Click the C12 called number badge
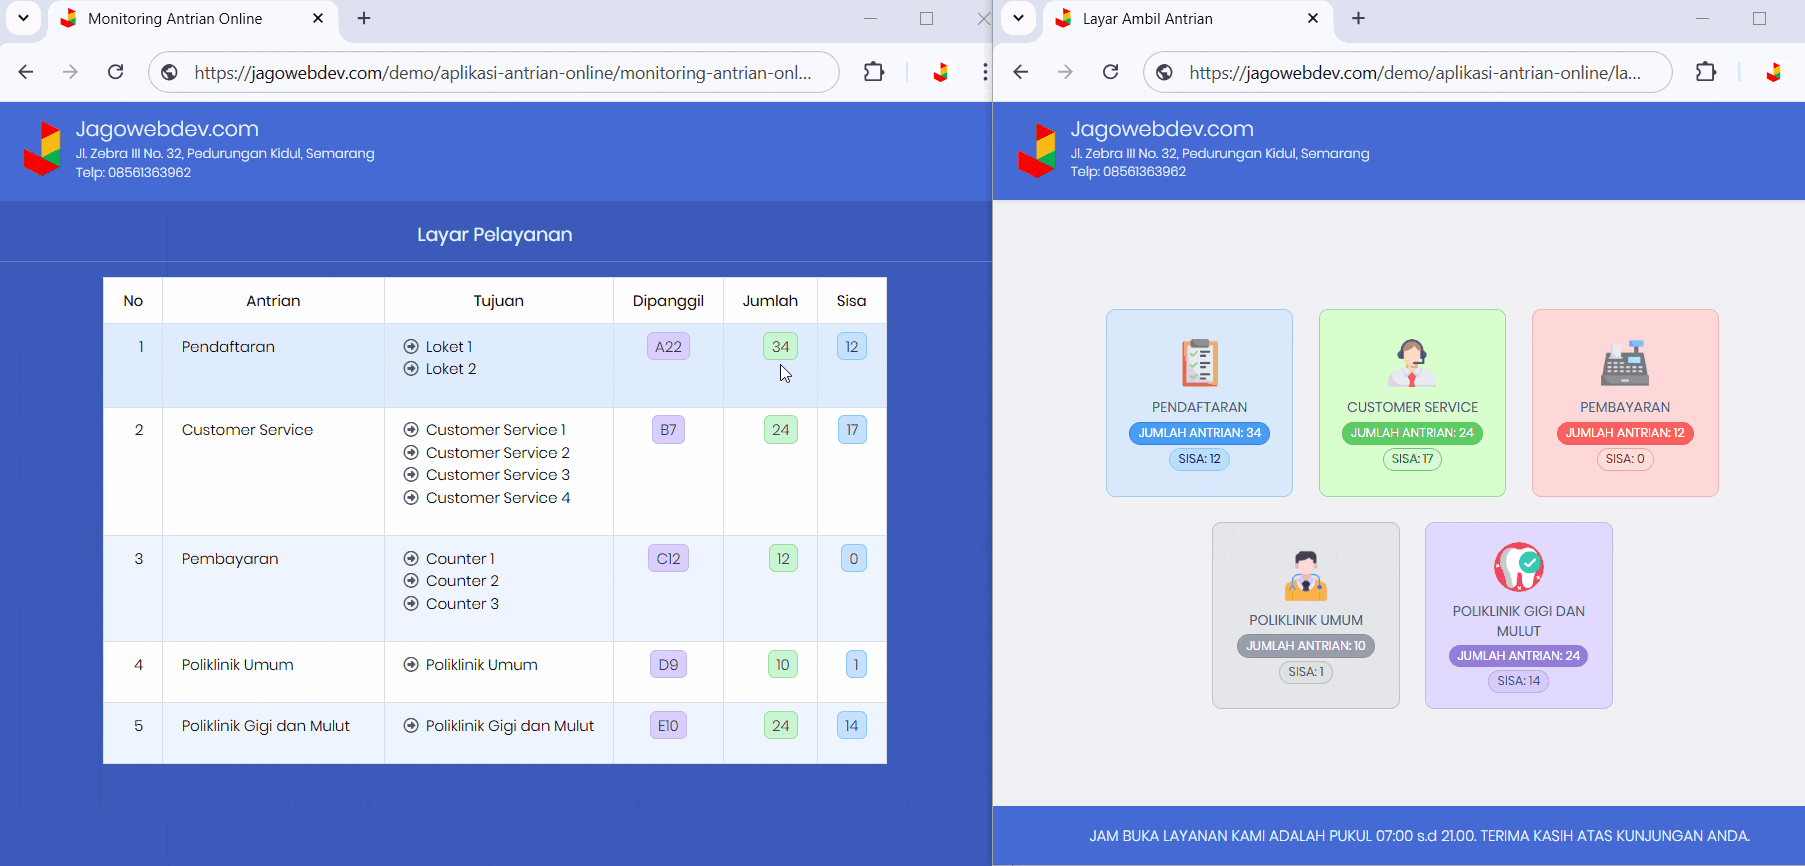The image size is (1805, 866). (668, 559)
